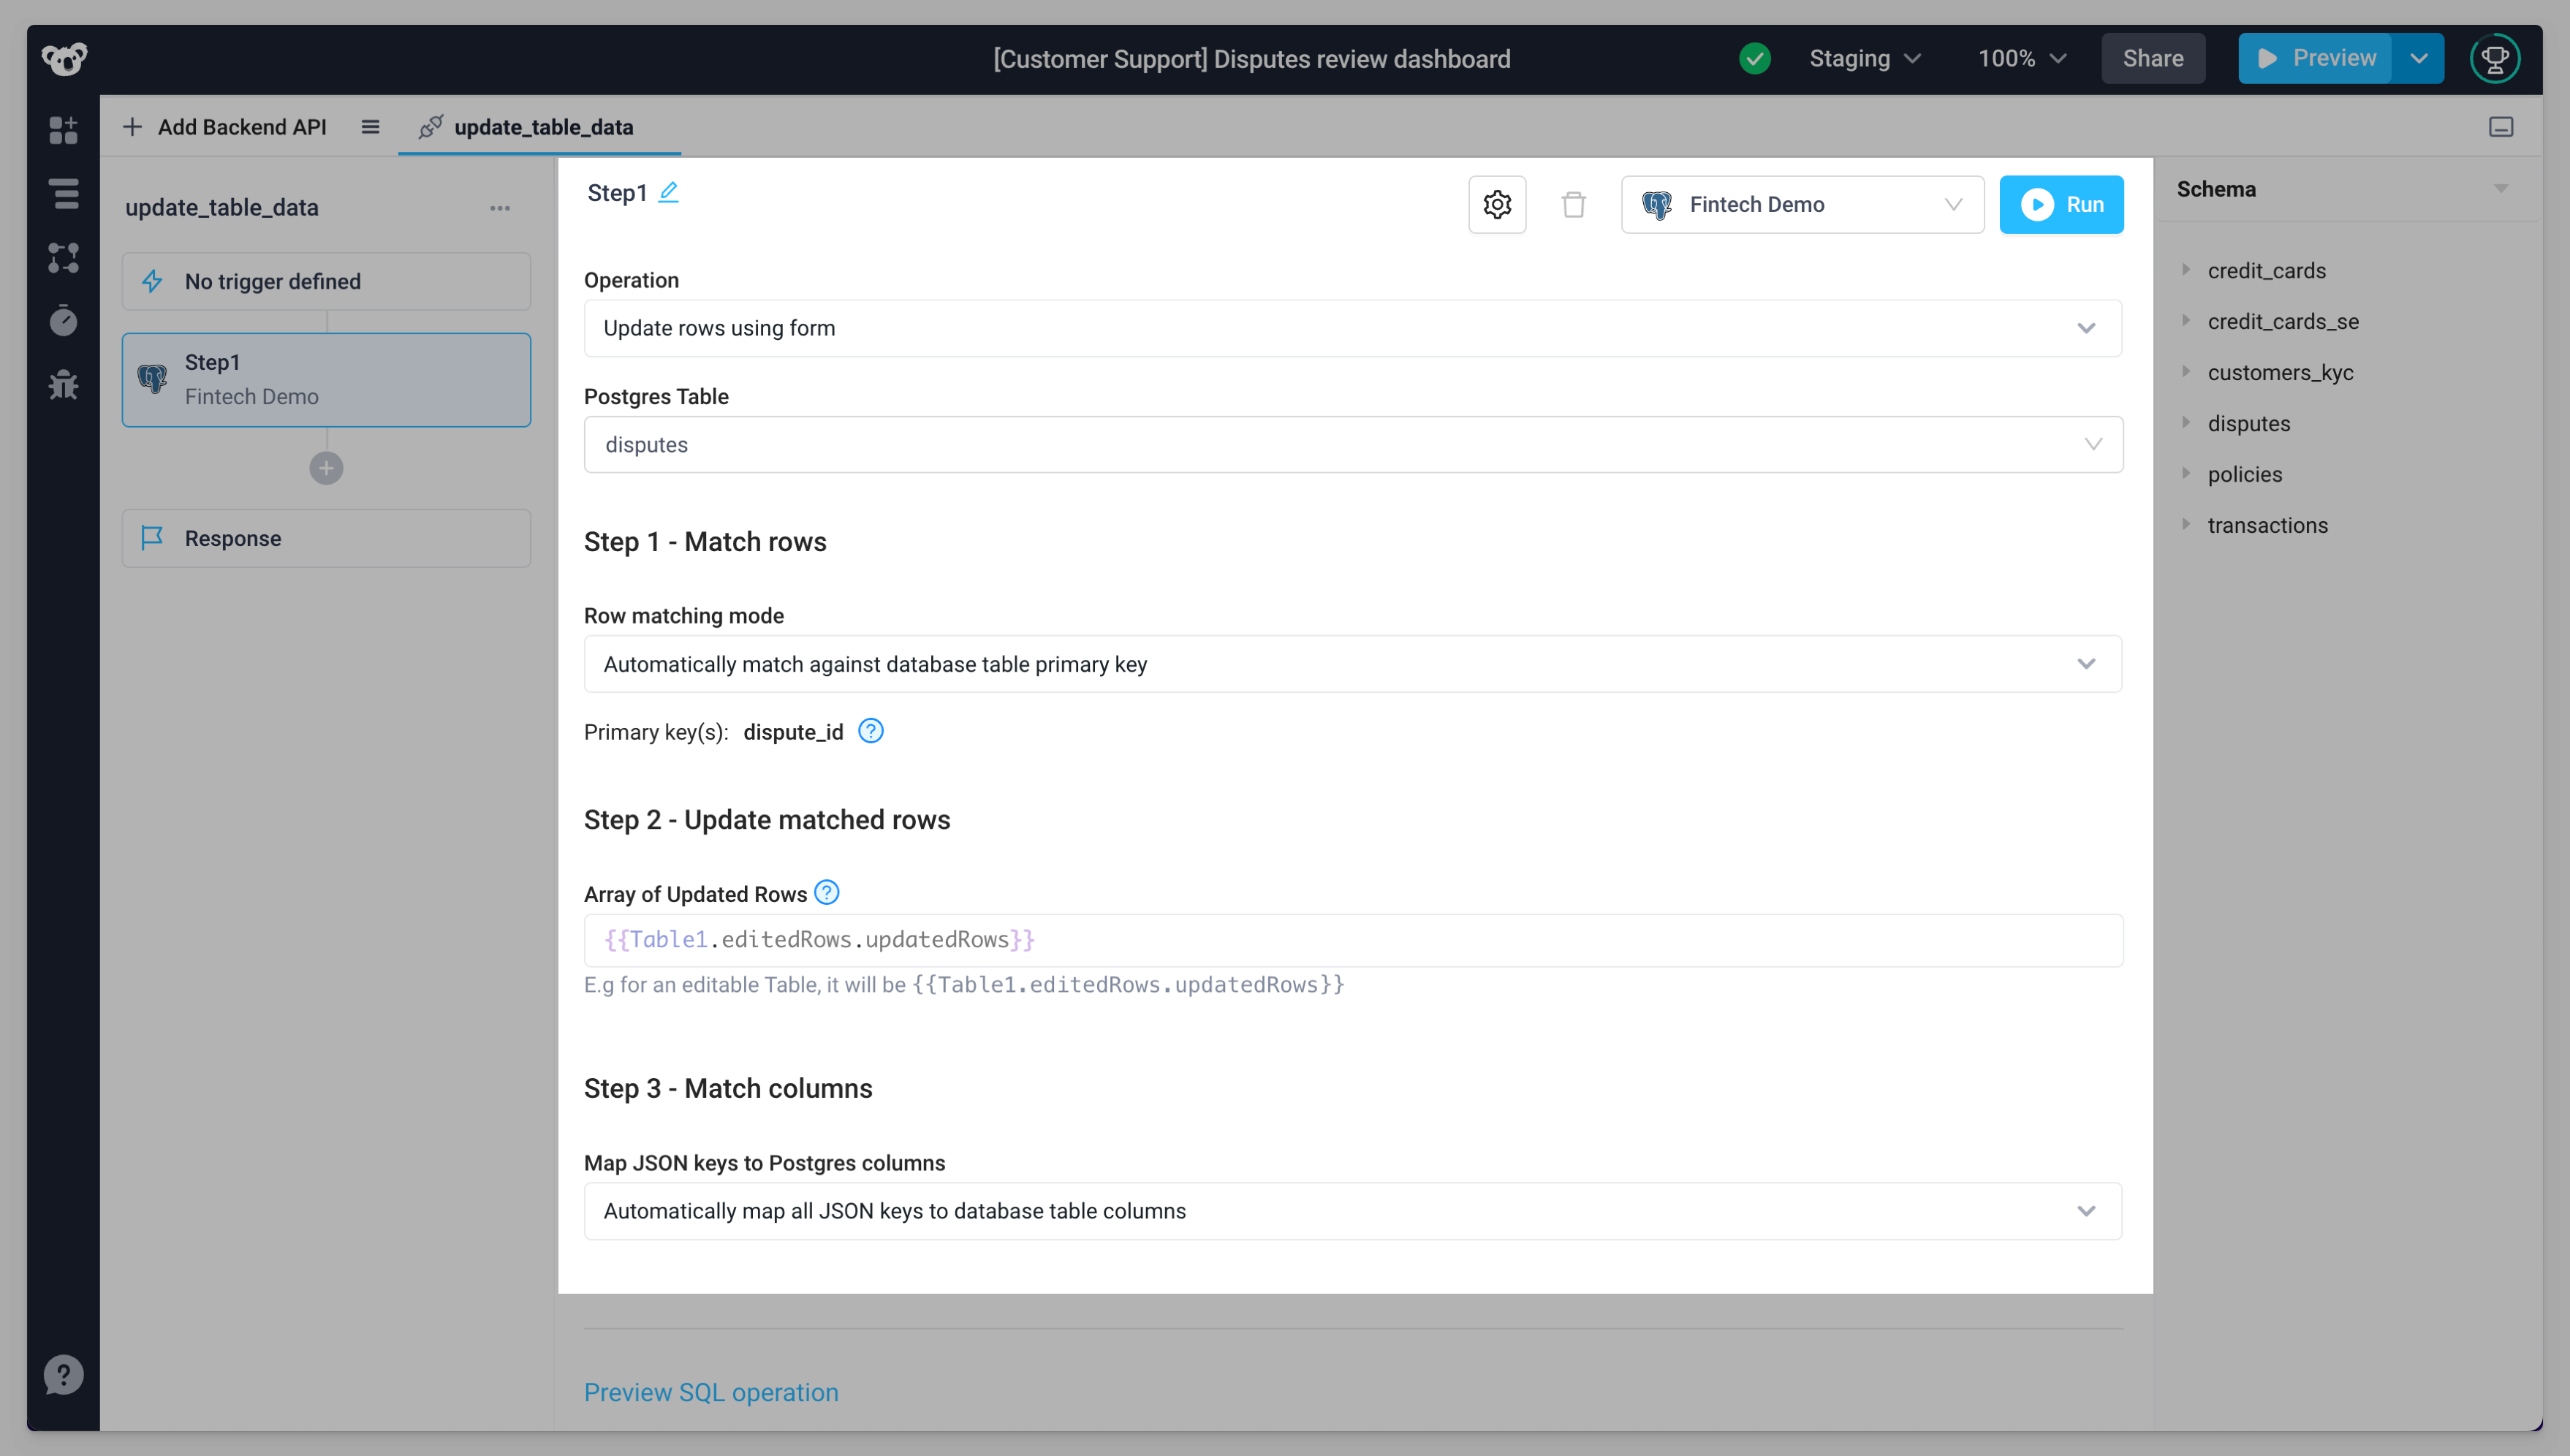The height and width of the screenshot is (1456, 2570).
Task: Open the app structure list panel
Action: (63, 195)
